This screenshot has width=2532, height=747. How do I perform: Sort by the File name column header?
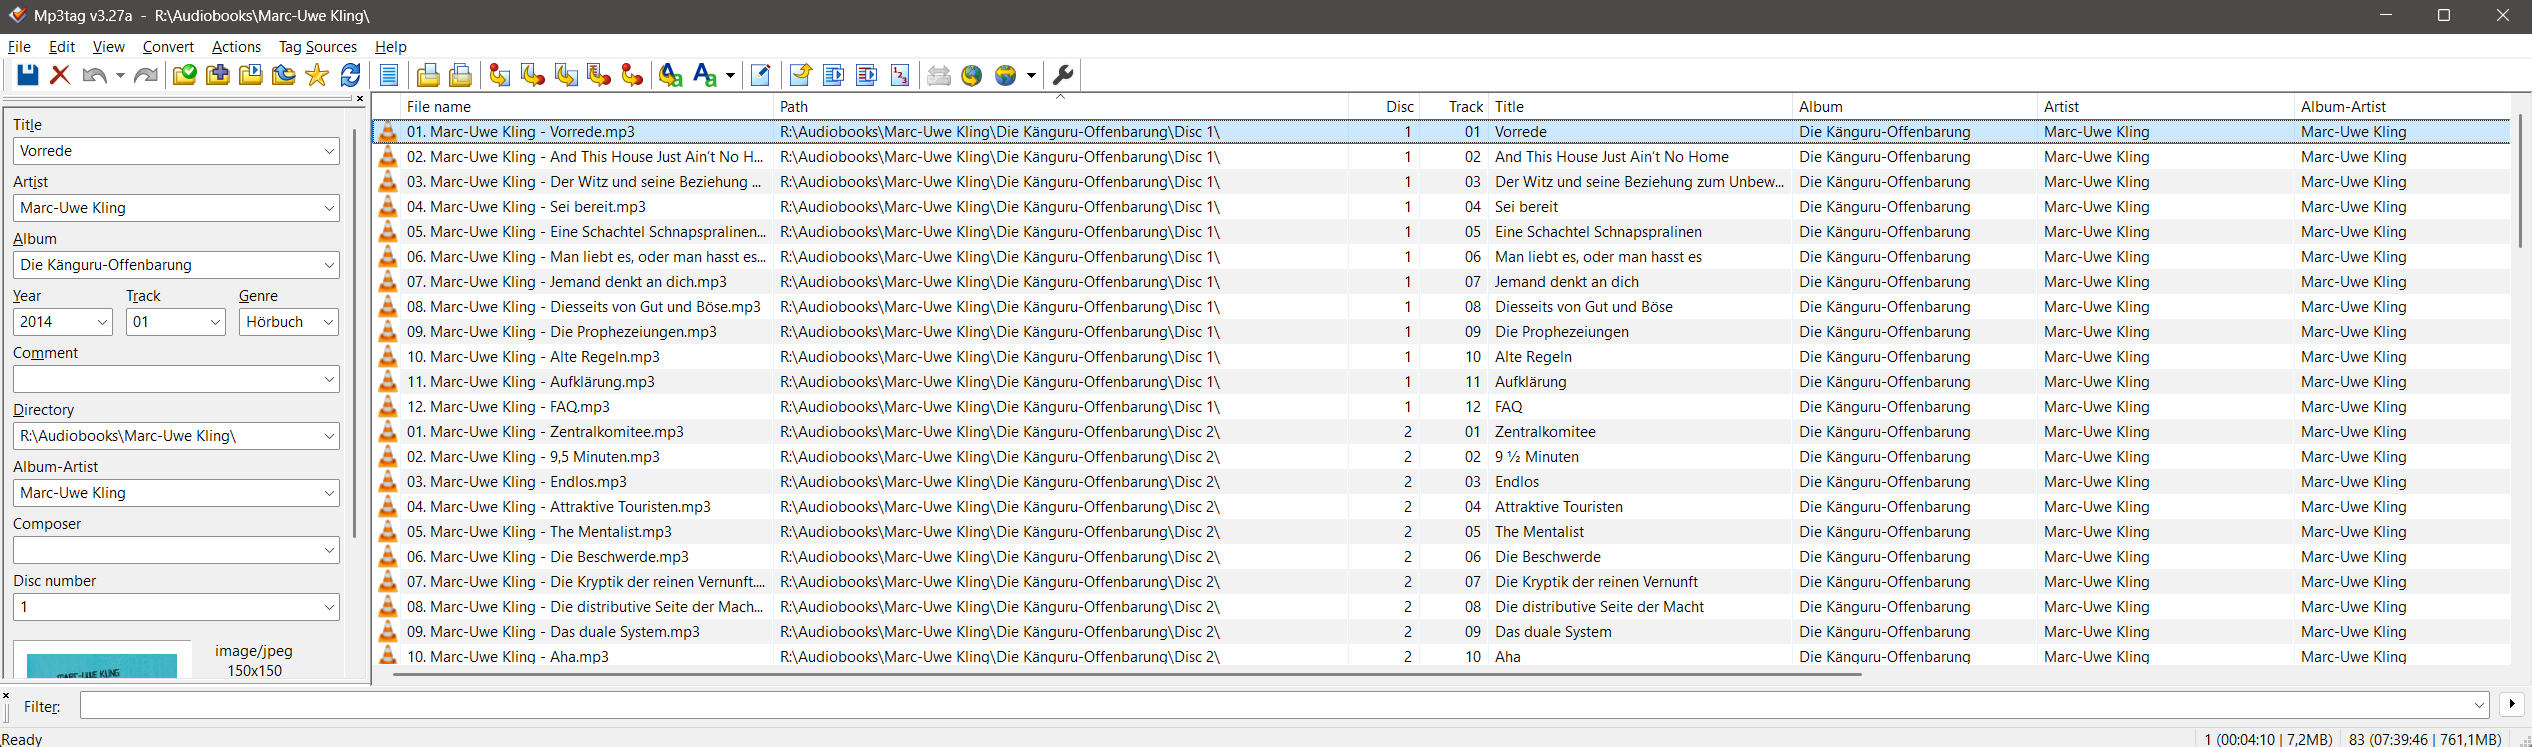[x=587, y=107]
